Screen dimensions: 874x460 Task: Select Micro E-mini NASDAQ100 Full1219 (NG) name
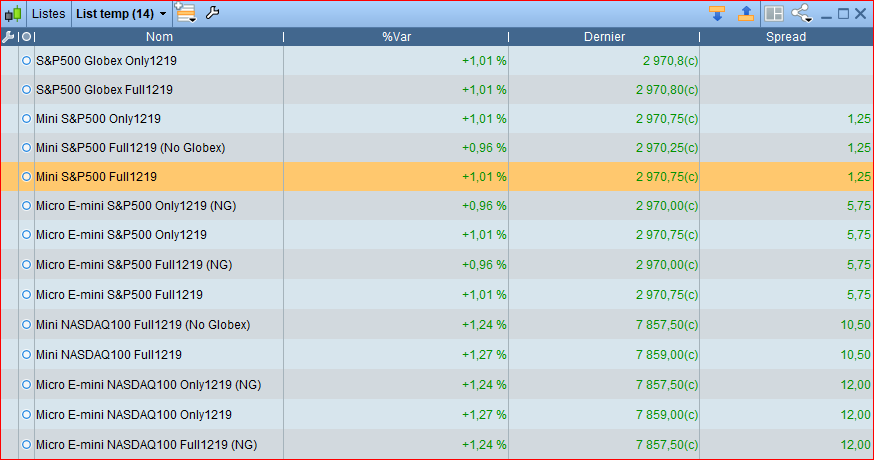pos(147,445)
